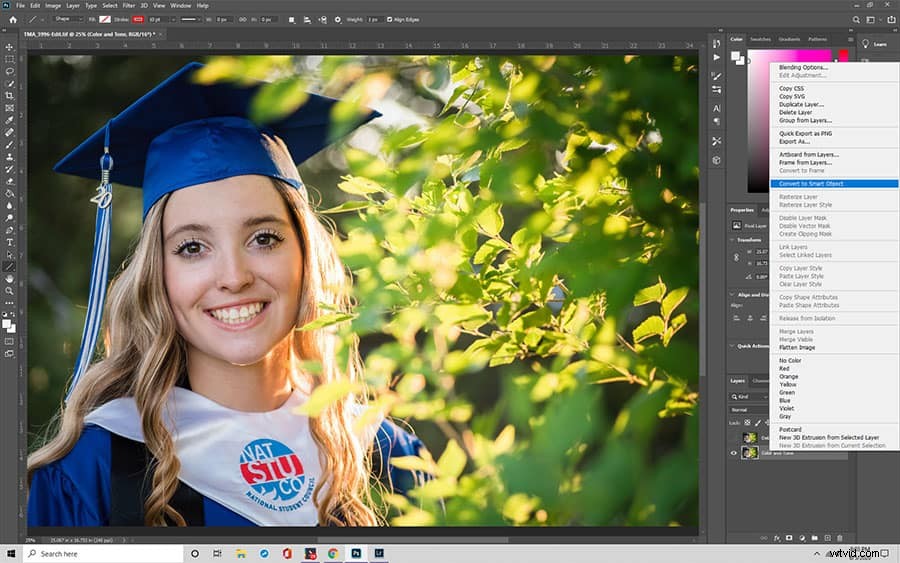This screenshot has width=900, height=563.
Task: Open the stroke line style dropdown
Action: [189, 20]
